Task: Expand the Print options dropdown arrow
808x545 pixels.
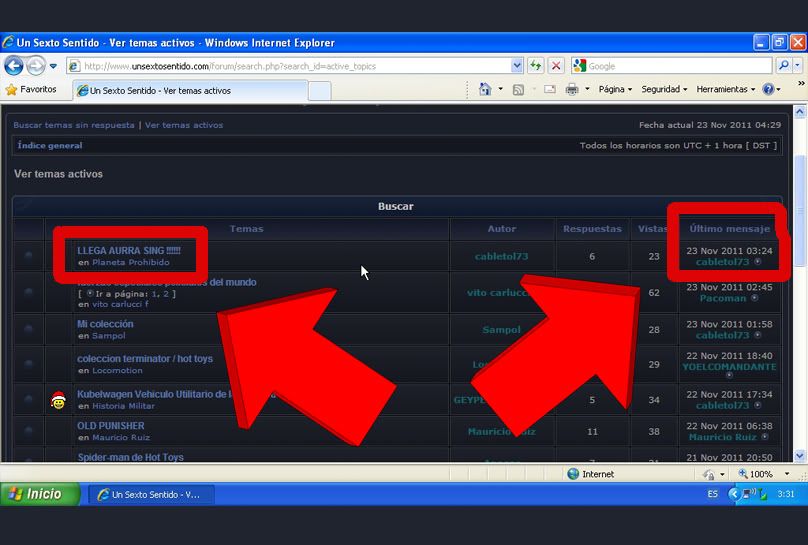Action: pos(587,89)
